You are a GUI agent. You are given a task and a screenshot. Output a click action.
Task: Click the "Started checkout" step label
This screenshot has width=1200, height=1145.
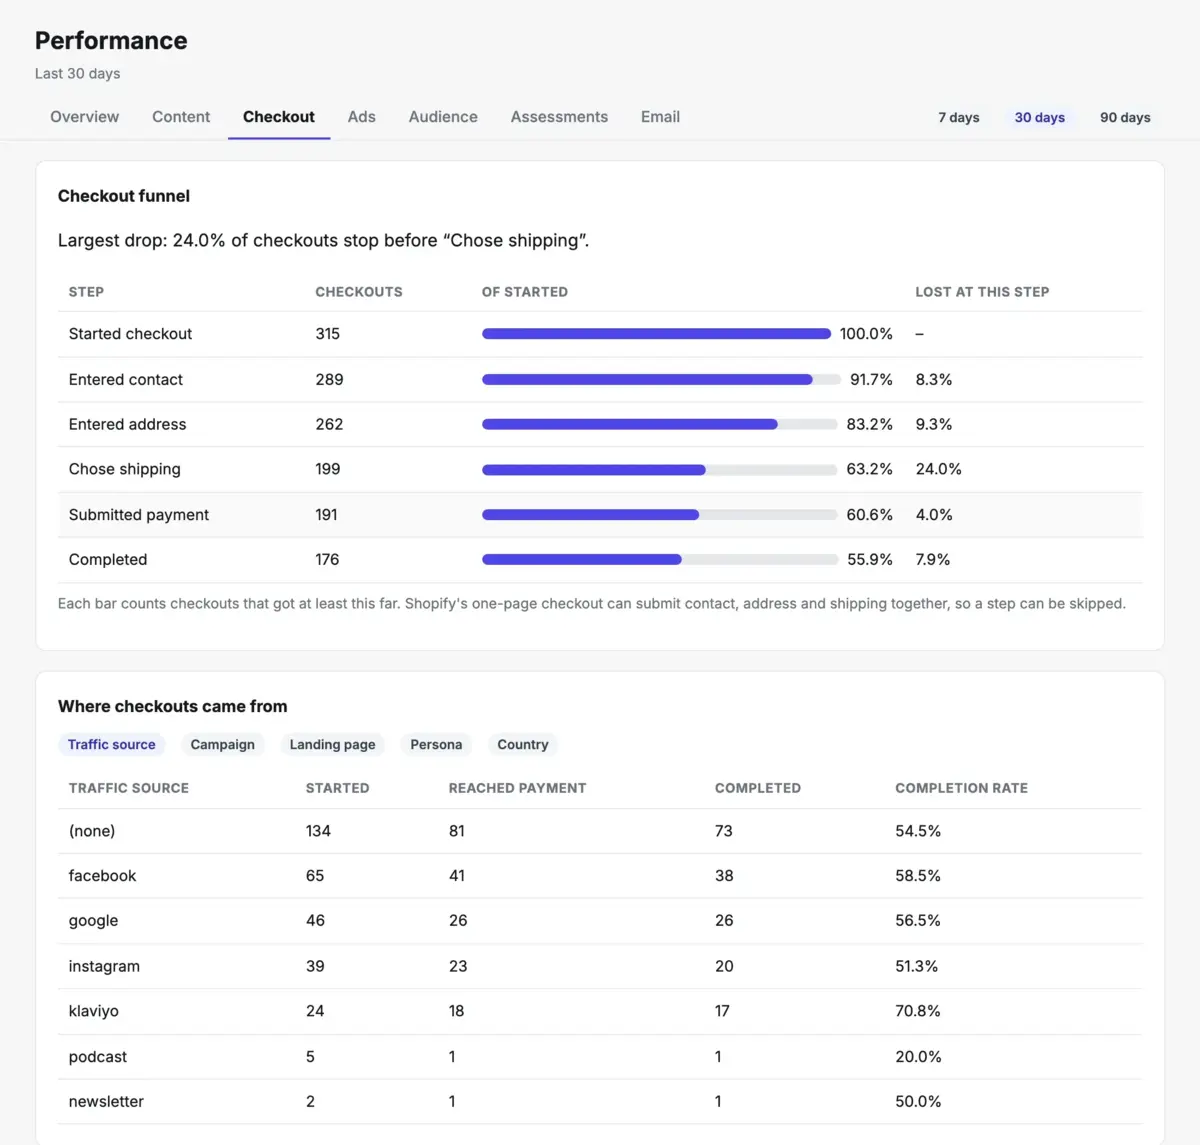coord(130,334)
